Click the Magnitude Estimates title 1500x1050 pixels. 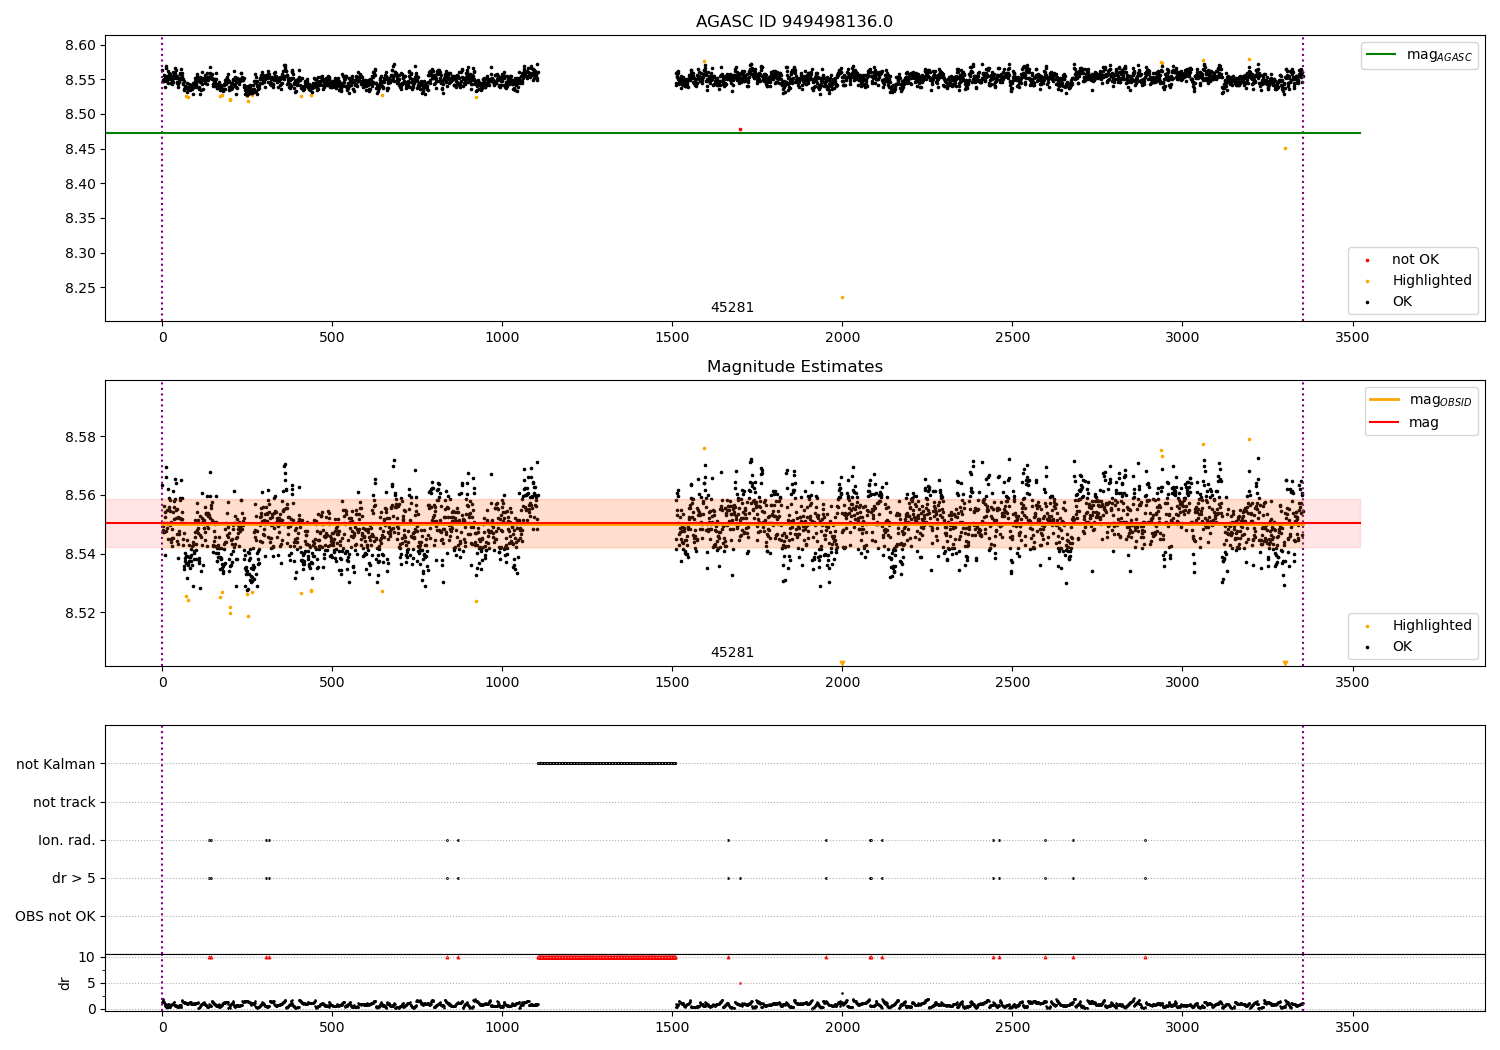(x=794, y=367)
